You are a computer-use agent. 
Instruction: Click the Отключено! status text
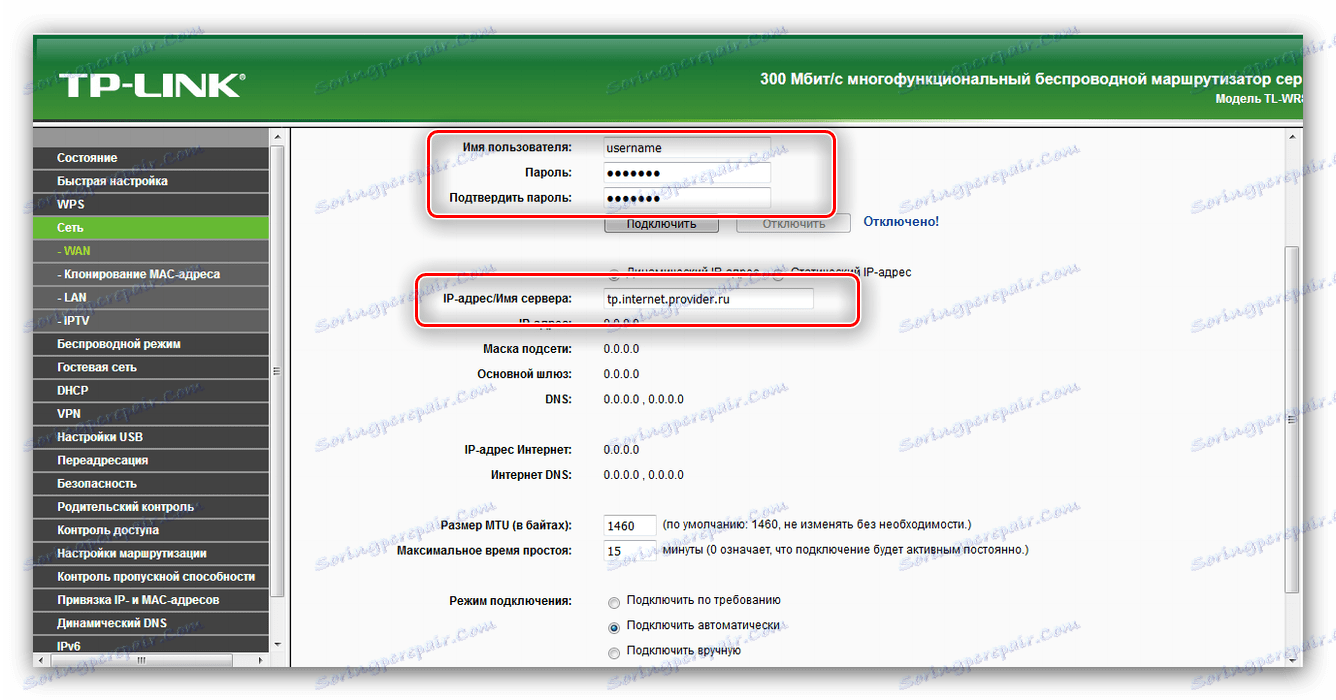tap(901, 222)
